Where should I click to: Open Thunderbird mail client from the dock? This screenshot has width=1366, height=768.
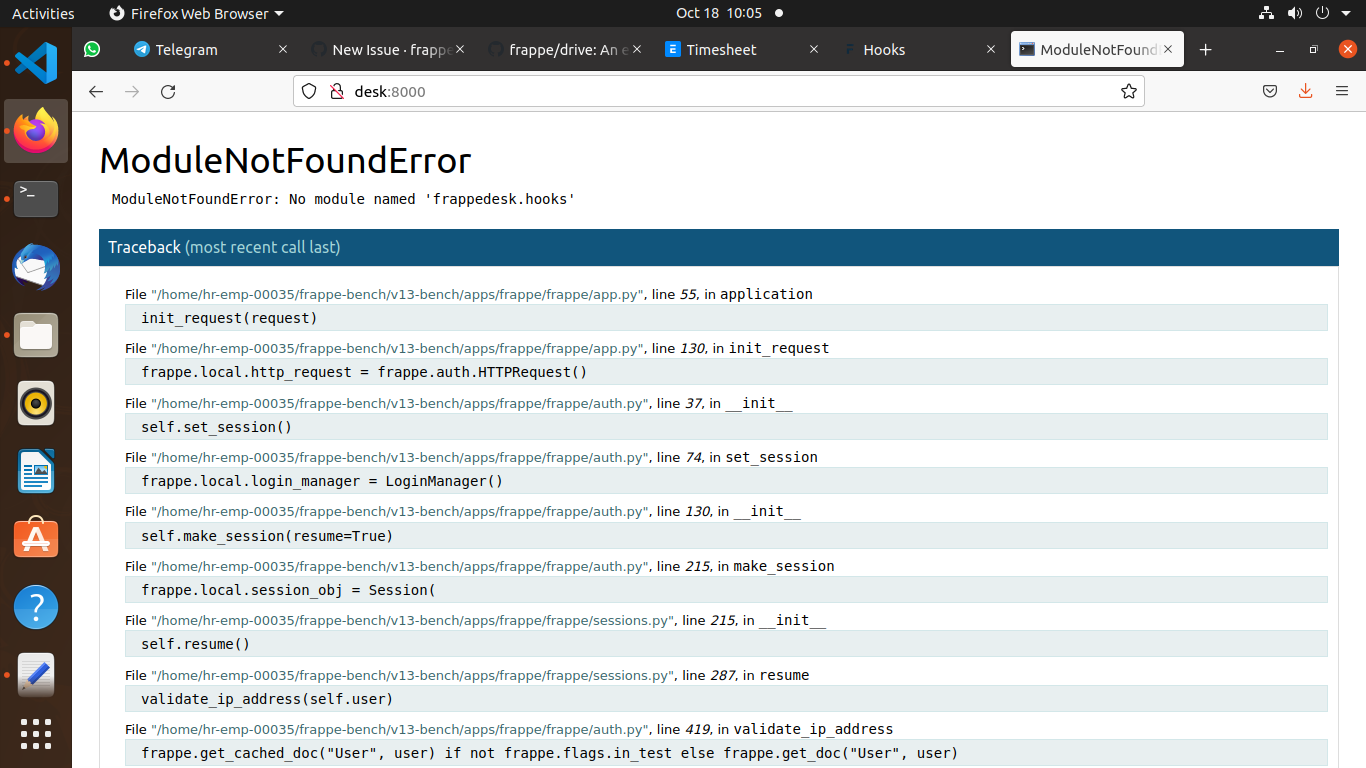pyautogui.click(x=35, y=267)
